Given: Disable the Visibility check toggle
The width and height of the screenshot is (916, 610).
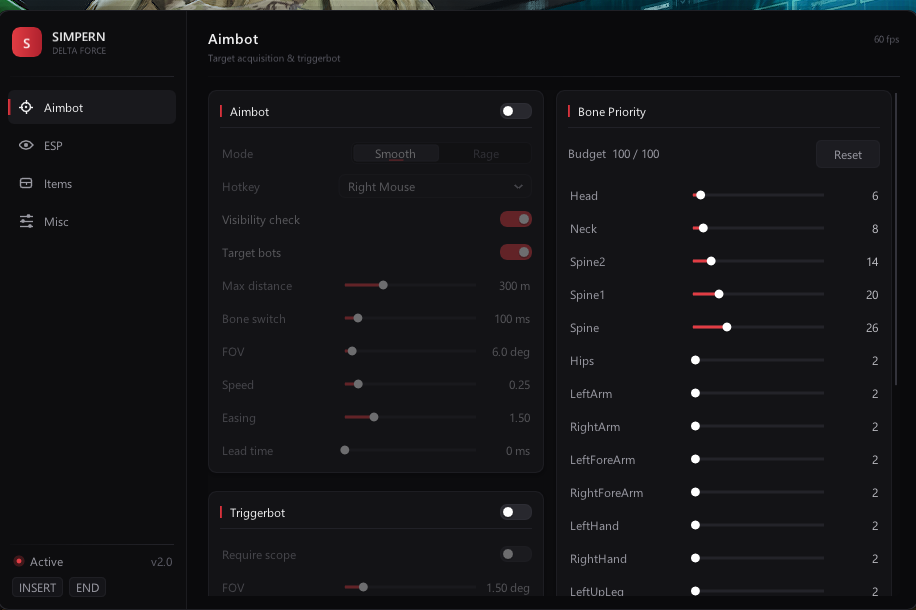Looking at the screenshot, I should tap(516, 219).
